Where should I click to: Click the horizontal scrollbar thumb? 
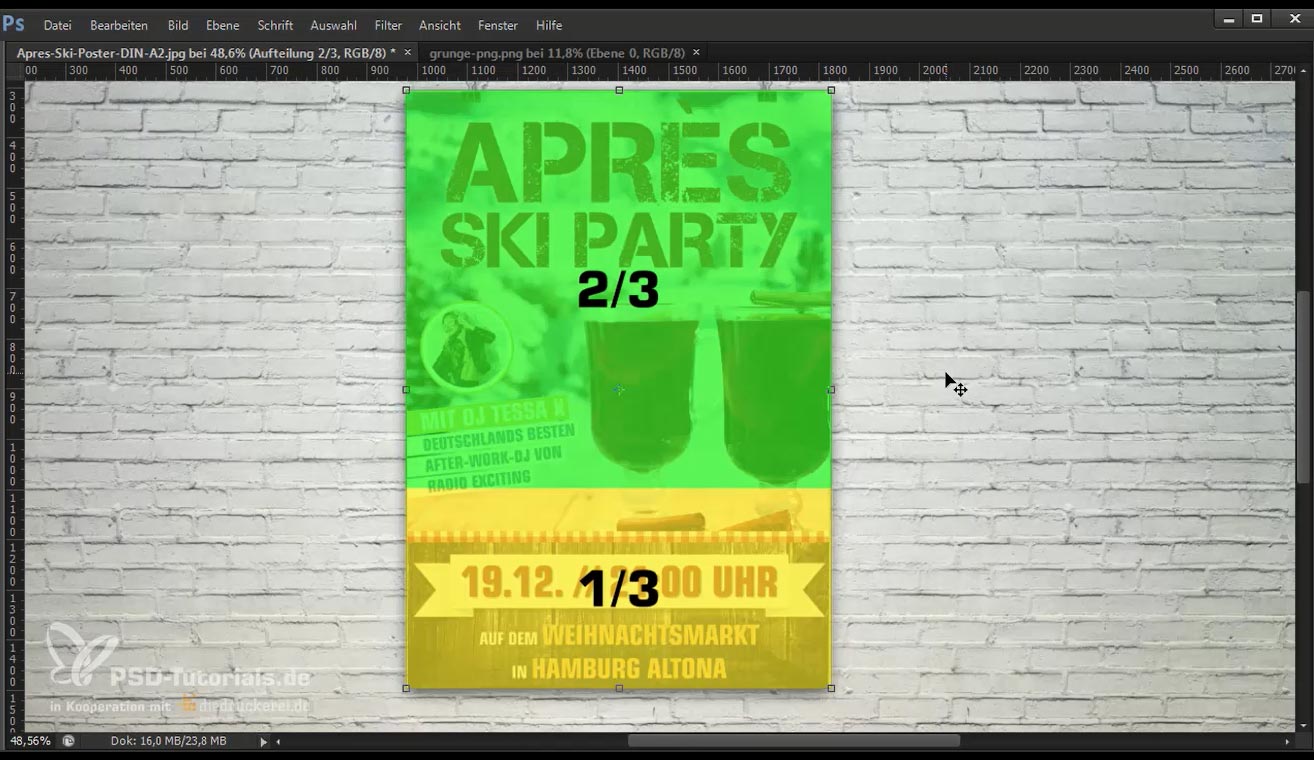coord(793,741)
